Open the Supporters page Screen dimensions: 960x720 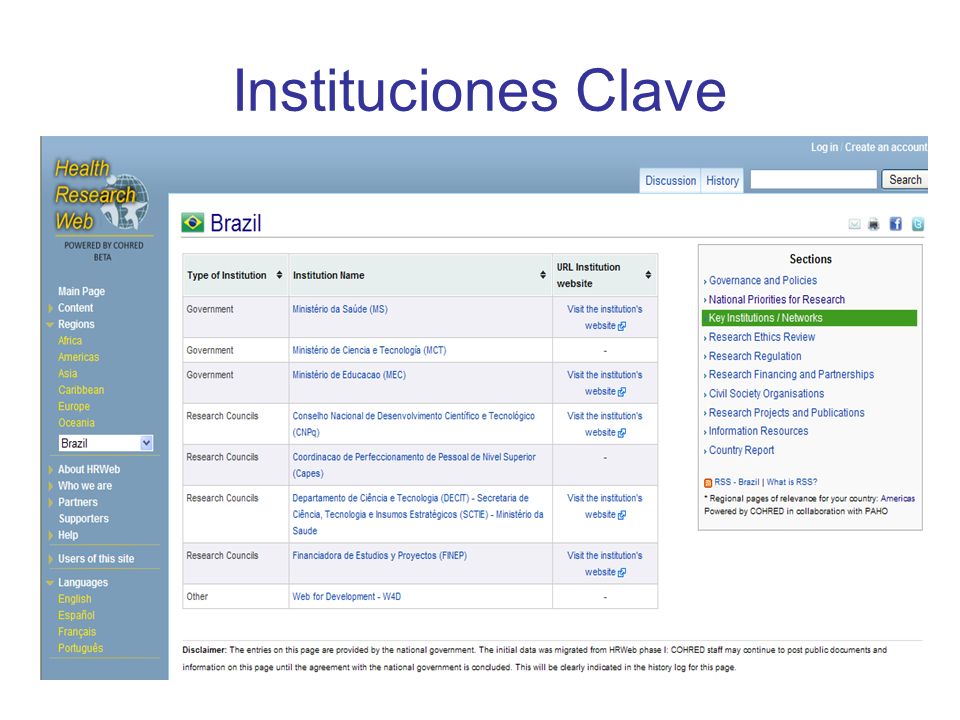[x=83, y=519]
